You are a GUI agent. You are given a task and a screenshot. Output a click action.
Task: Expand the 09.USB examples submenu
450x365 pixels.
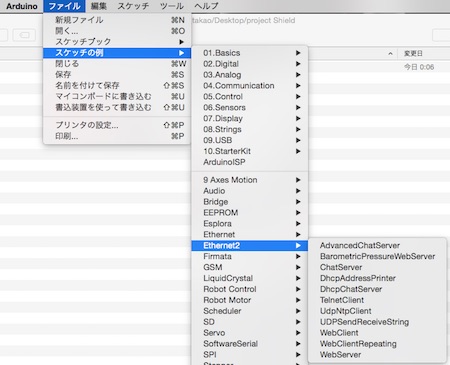250,140
